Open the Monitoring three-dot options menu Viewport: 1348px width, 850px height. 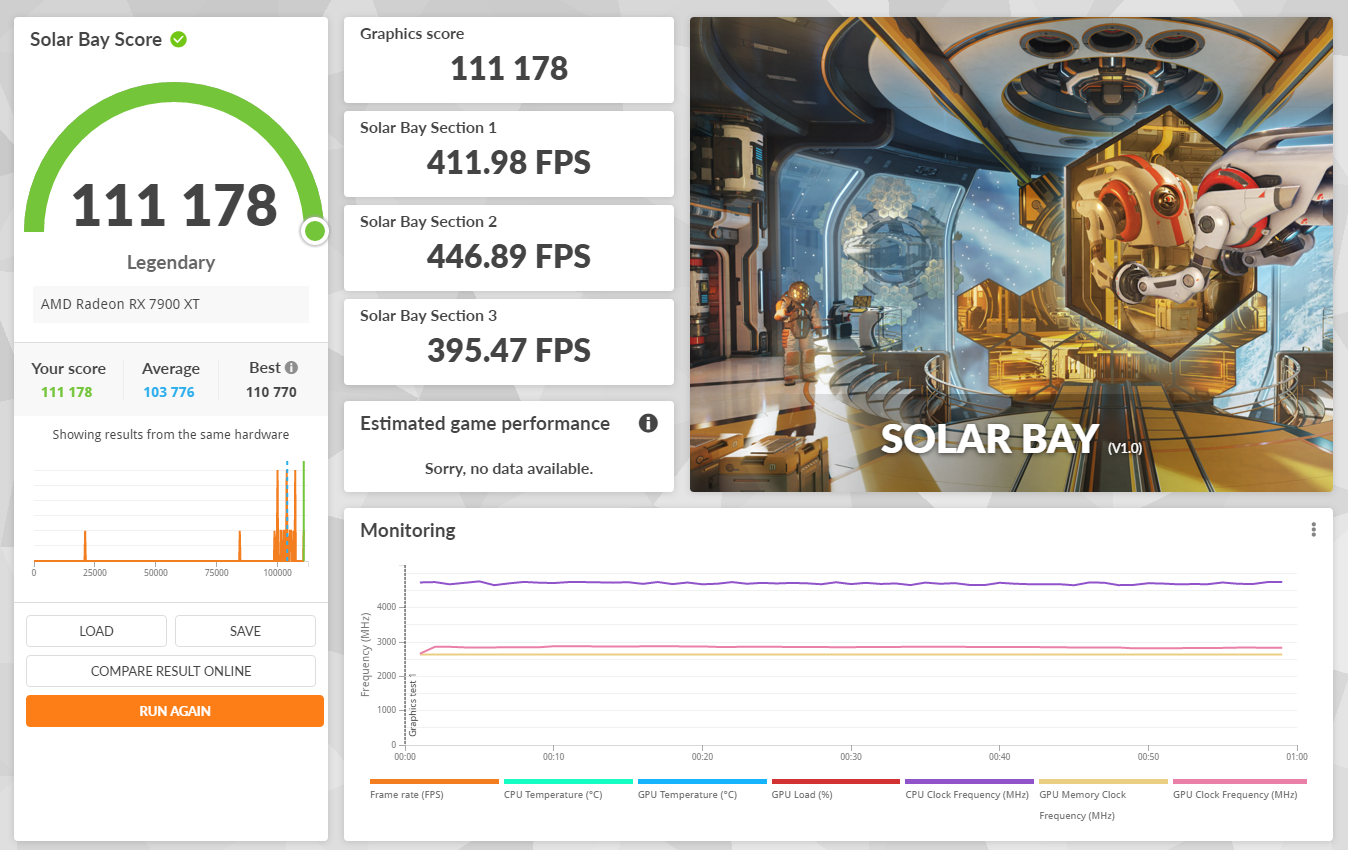click(x=1314, y=530)
